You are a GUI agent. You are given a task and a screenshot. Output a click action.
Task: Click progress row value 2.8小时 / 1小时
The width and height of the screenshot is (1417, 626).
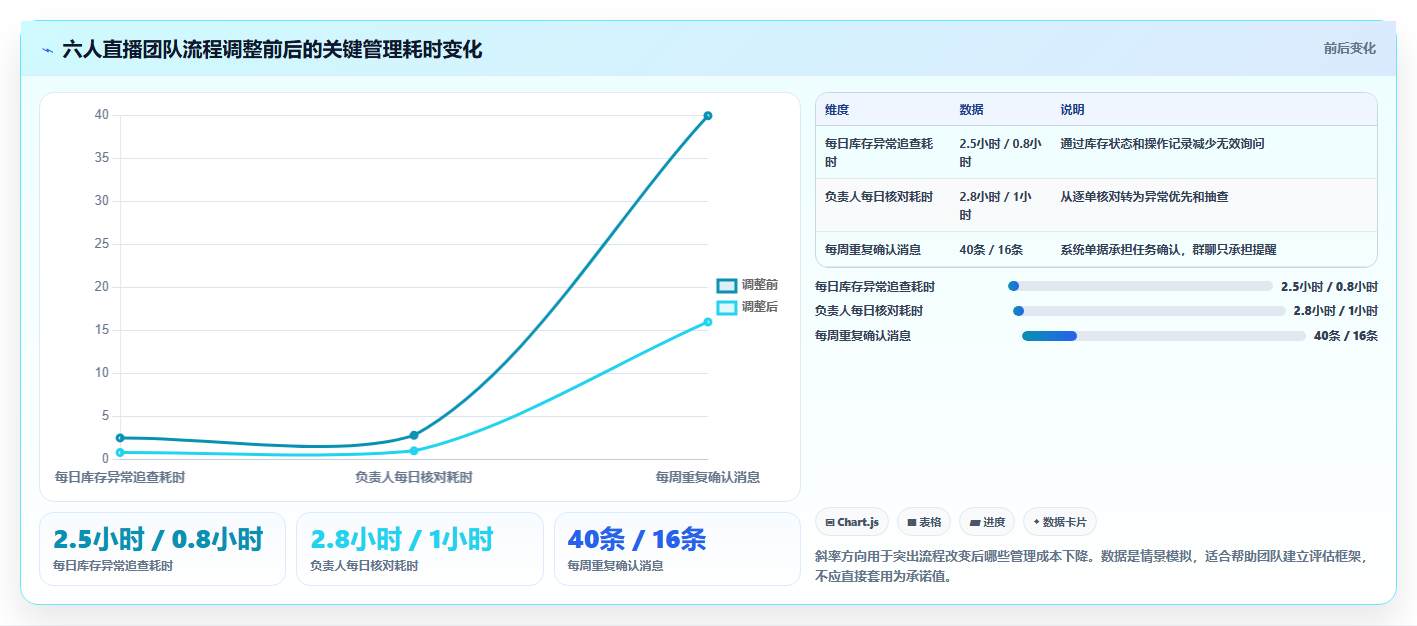click(x=1335, y=311)
